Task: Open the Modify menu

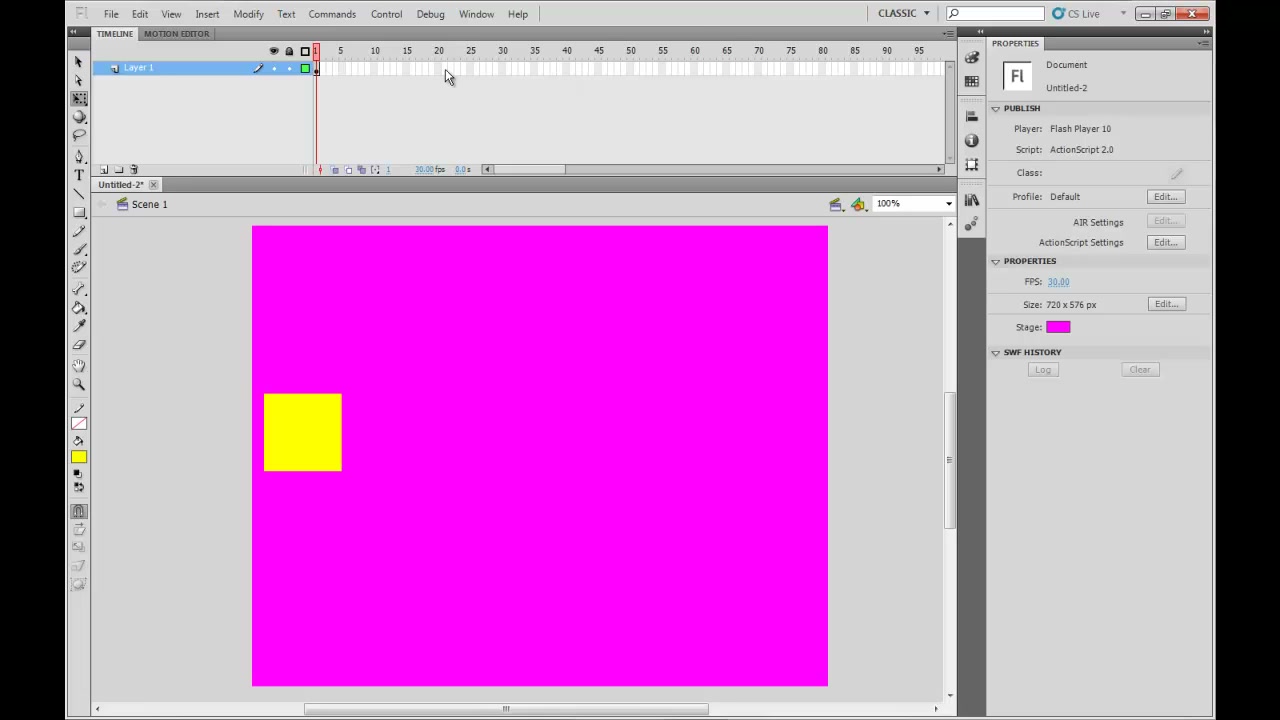Action: [x=248, y=14]
